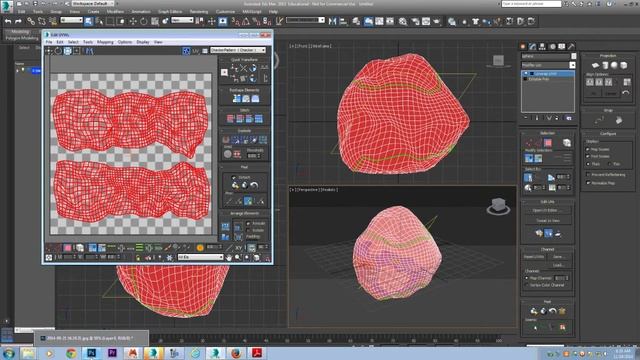Image resolution: width=640 pixels, height=360 pixels.
Task: Click the Weld round icon in Explode rollout
Action: point(228,154)
